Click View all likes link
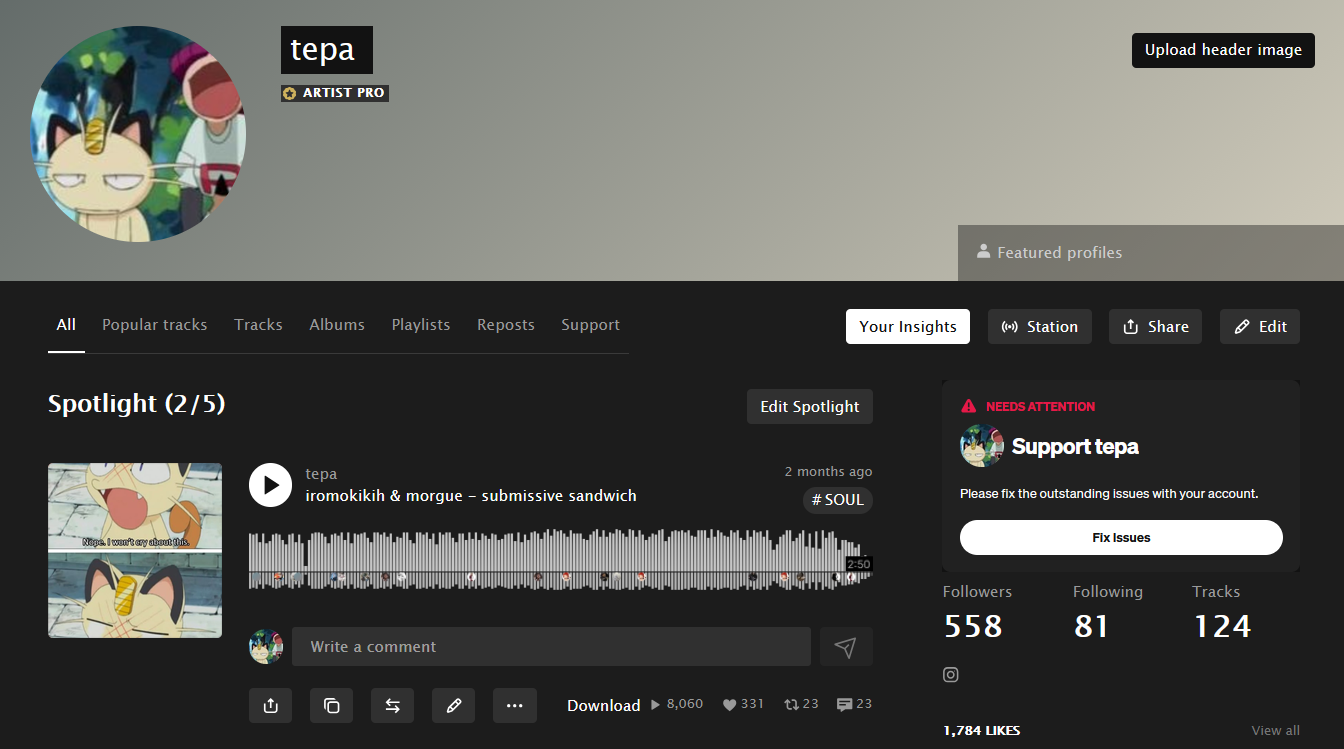 point(1276,731)
